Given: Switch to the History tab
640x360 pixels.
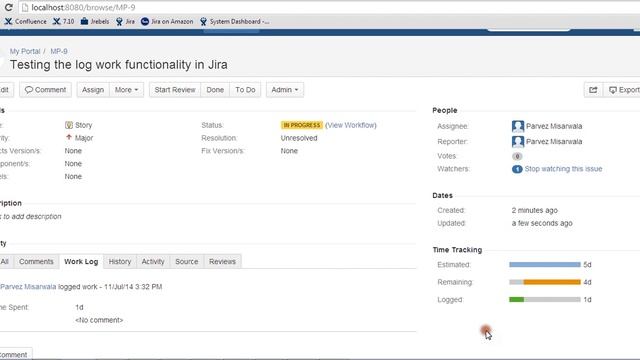Looking at the screenshot, I should pyautogui.click(x=120, y=262).
